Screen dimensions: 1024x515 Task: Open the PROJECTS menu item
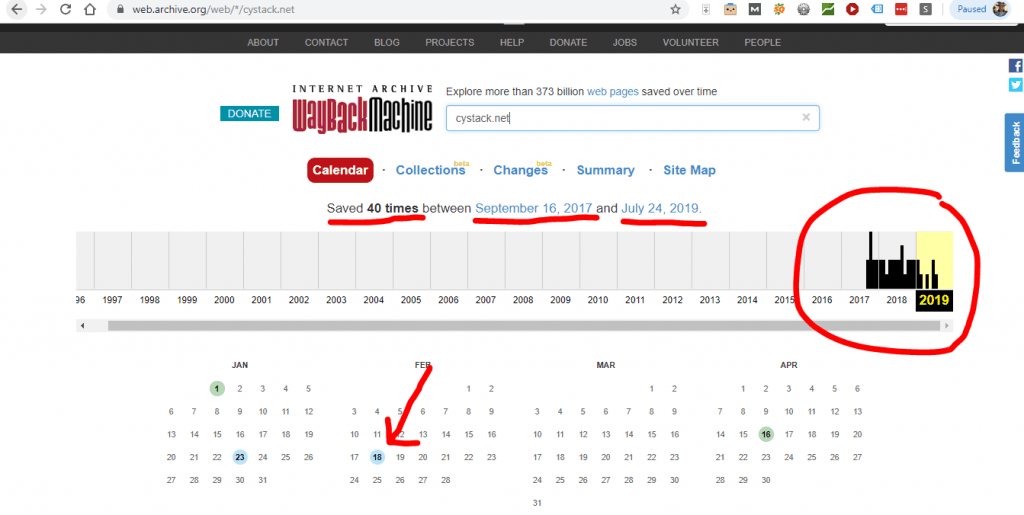coord(450,42)
